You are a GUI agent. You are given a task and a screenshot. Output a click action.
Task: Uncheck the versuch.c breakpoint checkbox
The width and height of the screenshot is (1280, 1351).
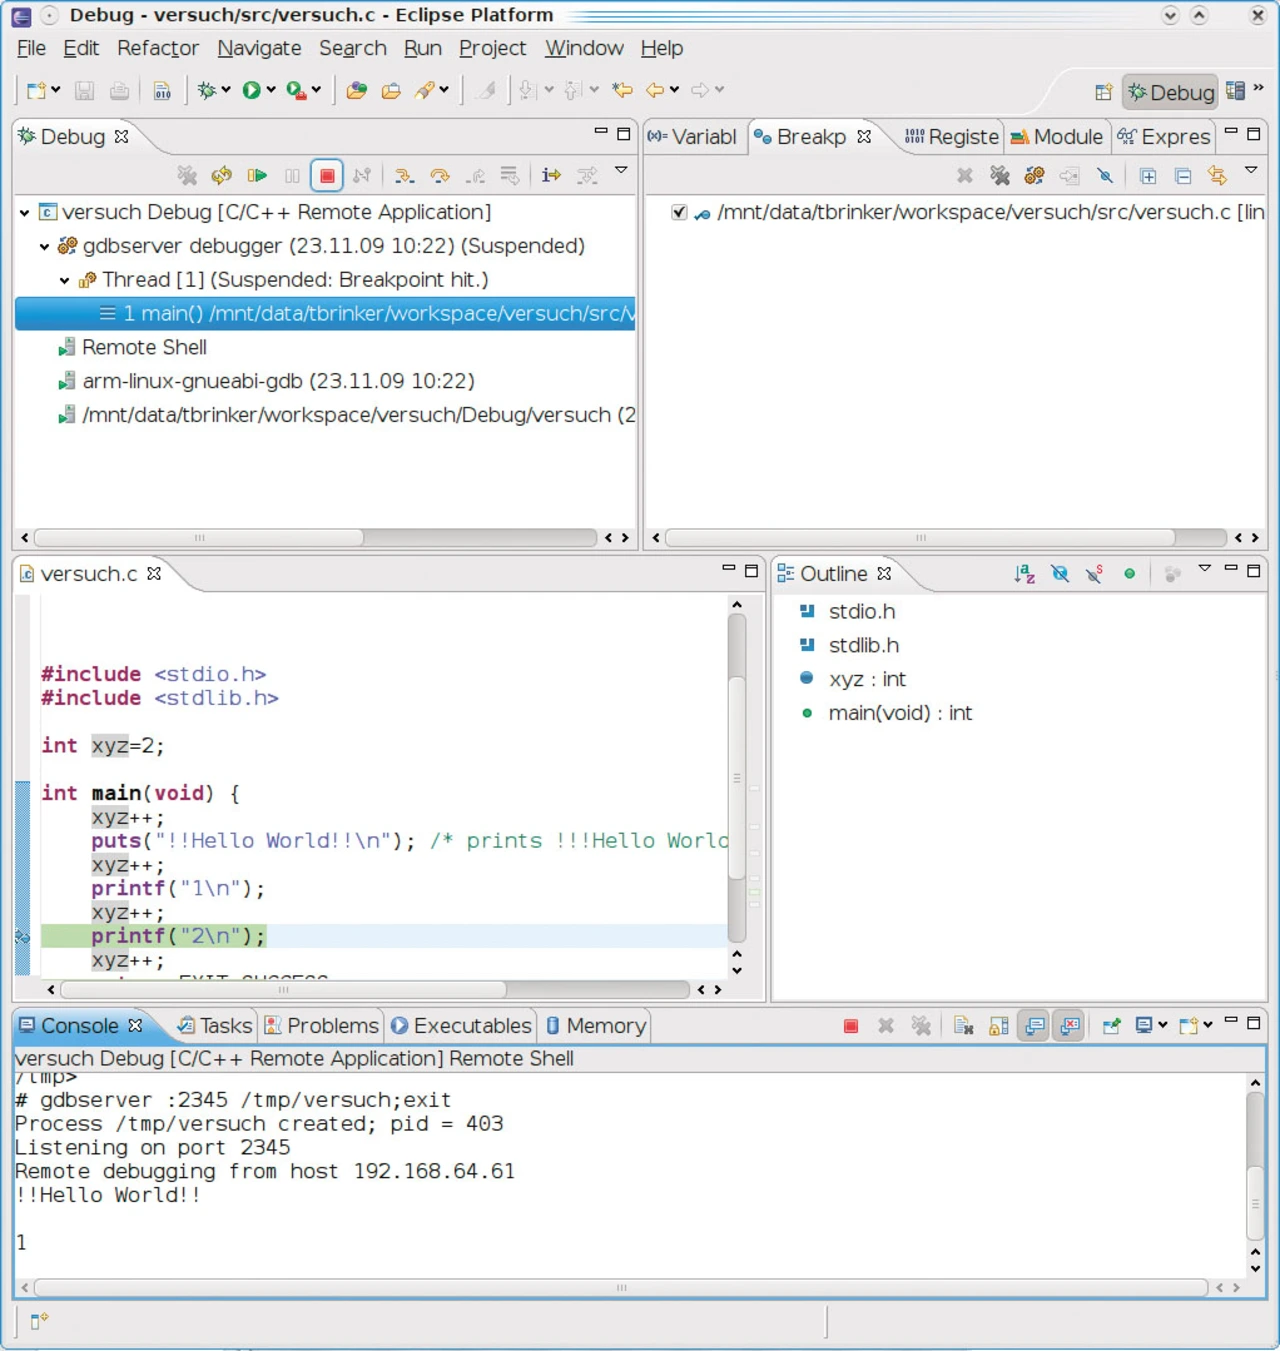coord(679,212)
